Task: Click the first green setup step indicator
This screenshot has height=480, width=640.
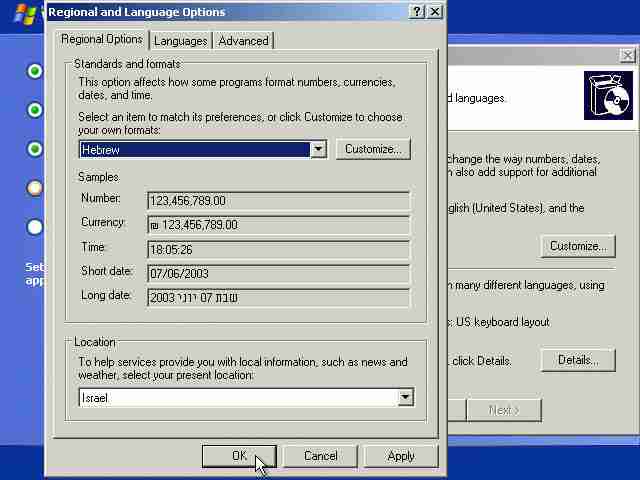Action: 35,71
